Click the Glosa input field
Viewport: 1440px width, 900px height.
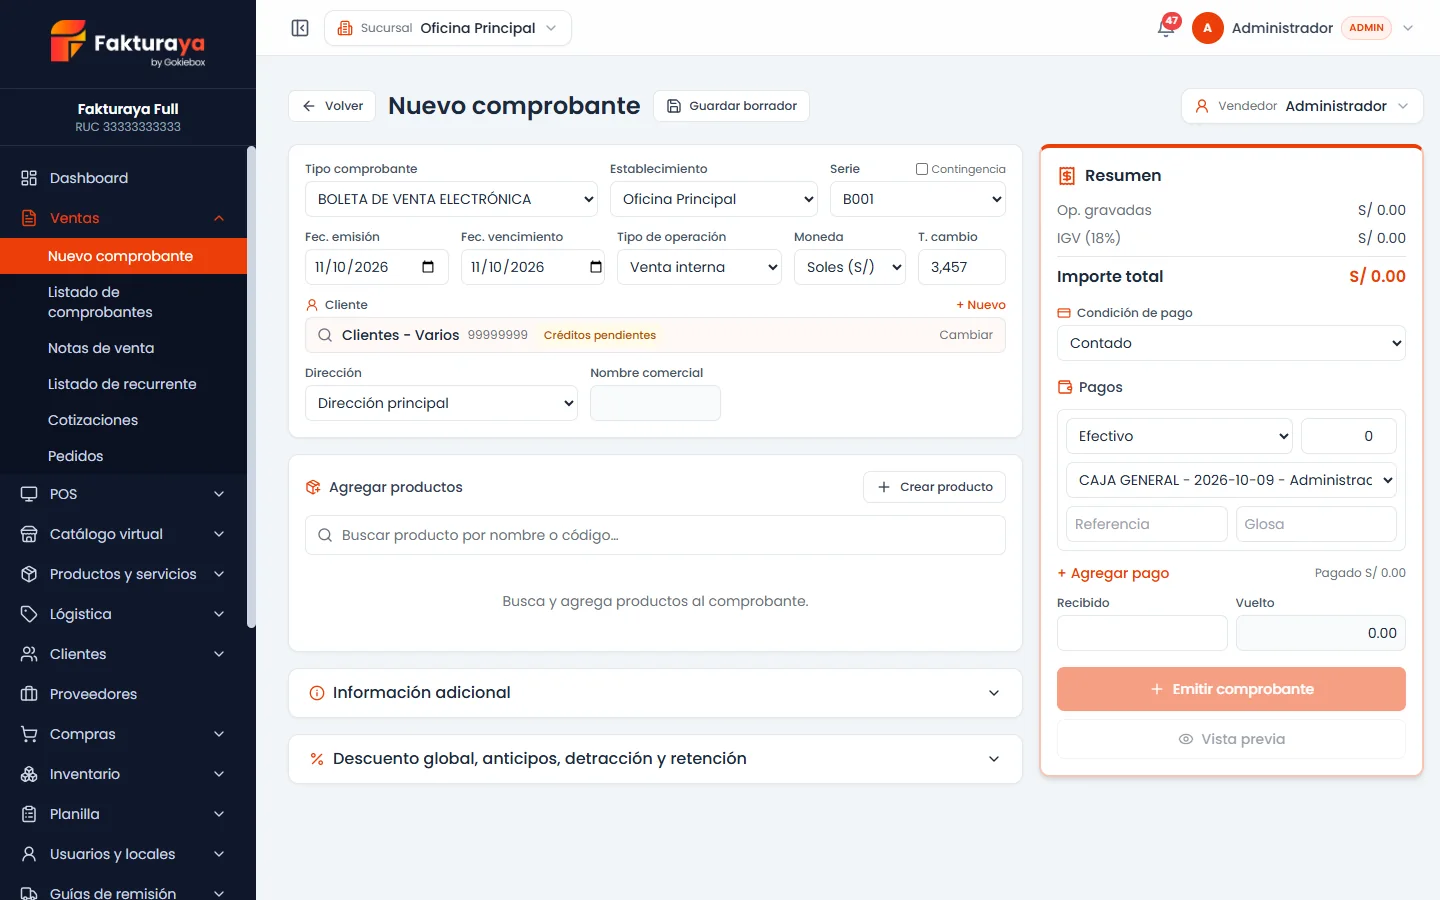[x=1316, y=524]
